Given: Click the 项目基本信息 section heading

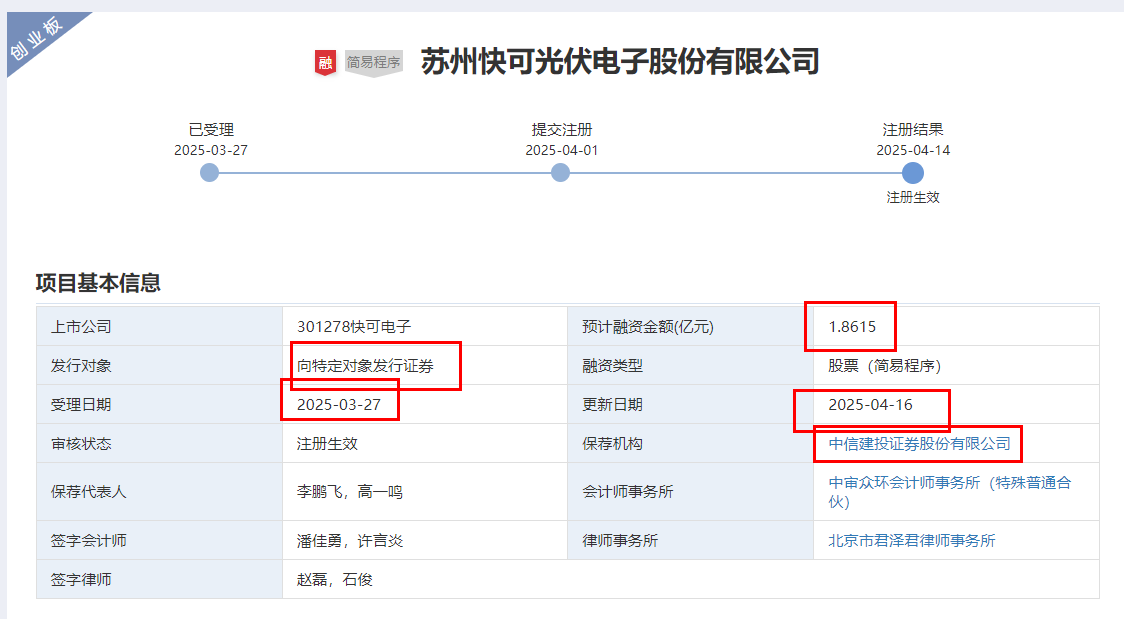Looking at the screenshot, I should (x=98, y=283).
